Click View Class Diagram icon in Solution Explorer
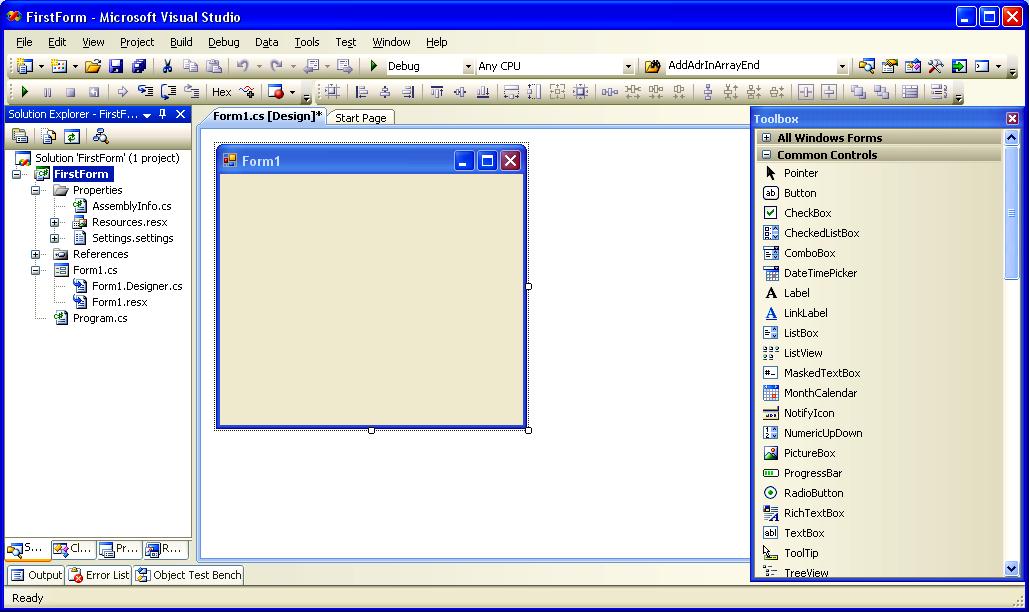The height and width of the screenshot is (612, 1029). pyautogui.click(x=100, y=136)
